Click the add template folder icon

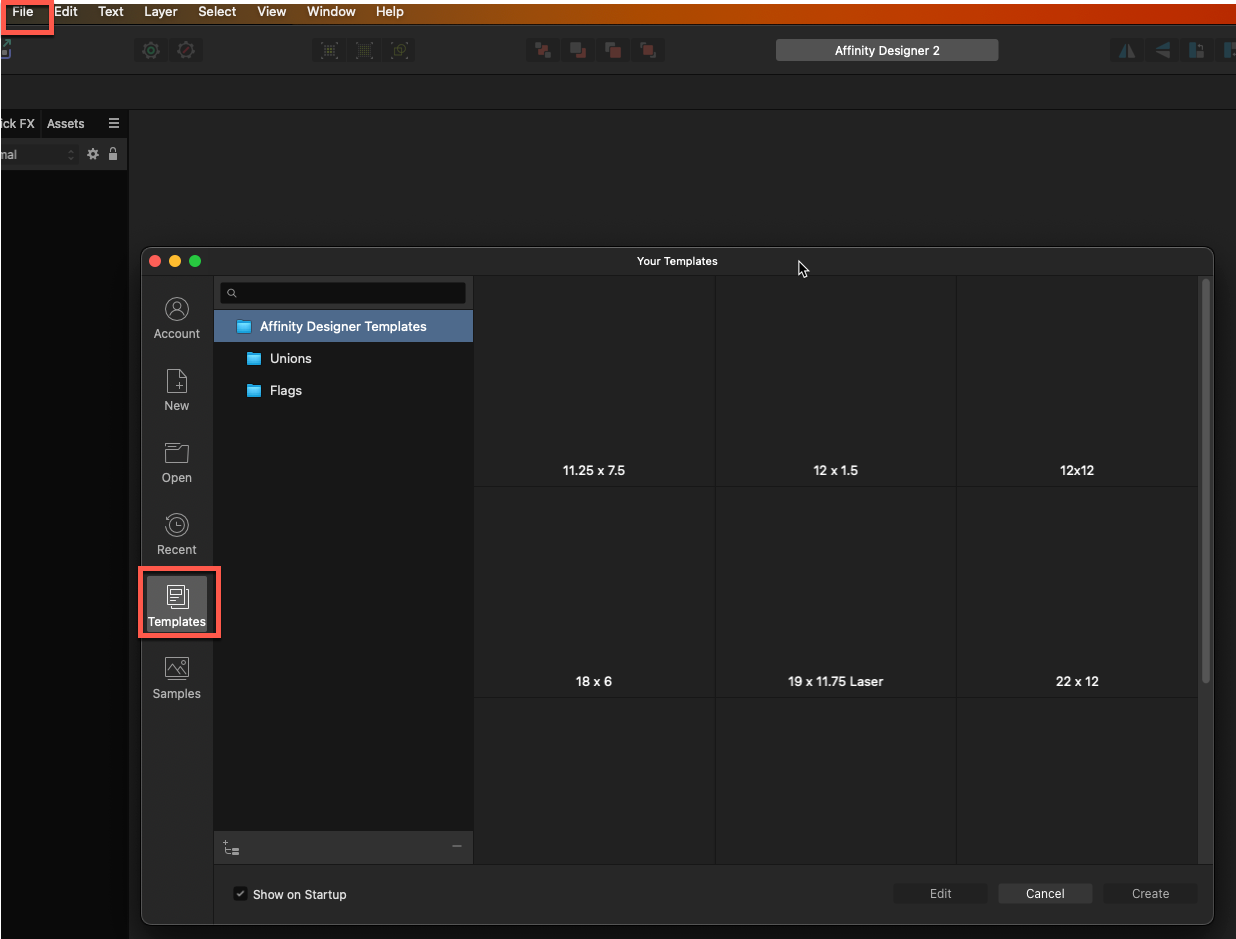tap(231, 848)
